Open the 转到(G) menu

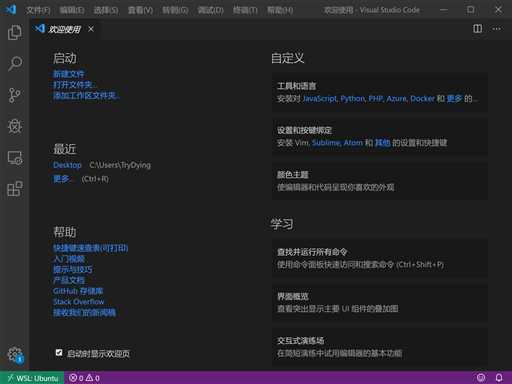coord(175,10)
